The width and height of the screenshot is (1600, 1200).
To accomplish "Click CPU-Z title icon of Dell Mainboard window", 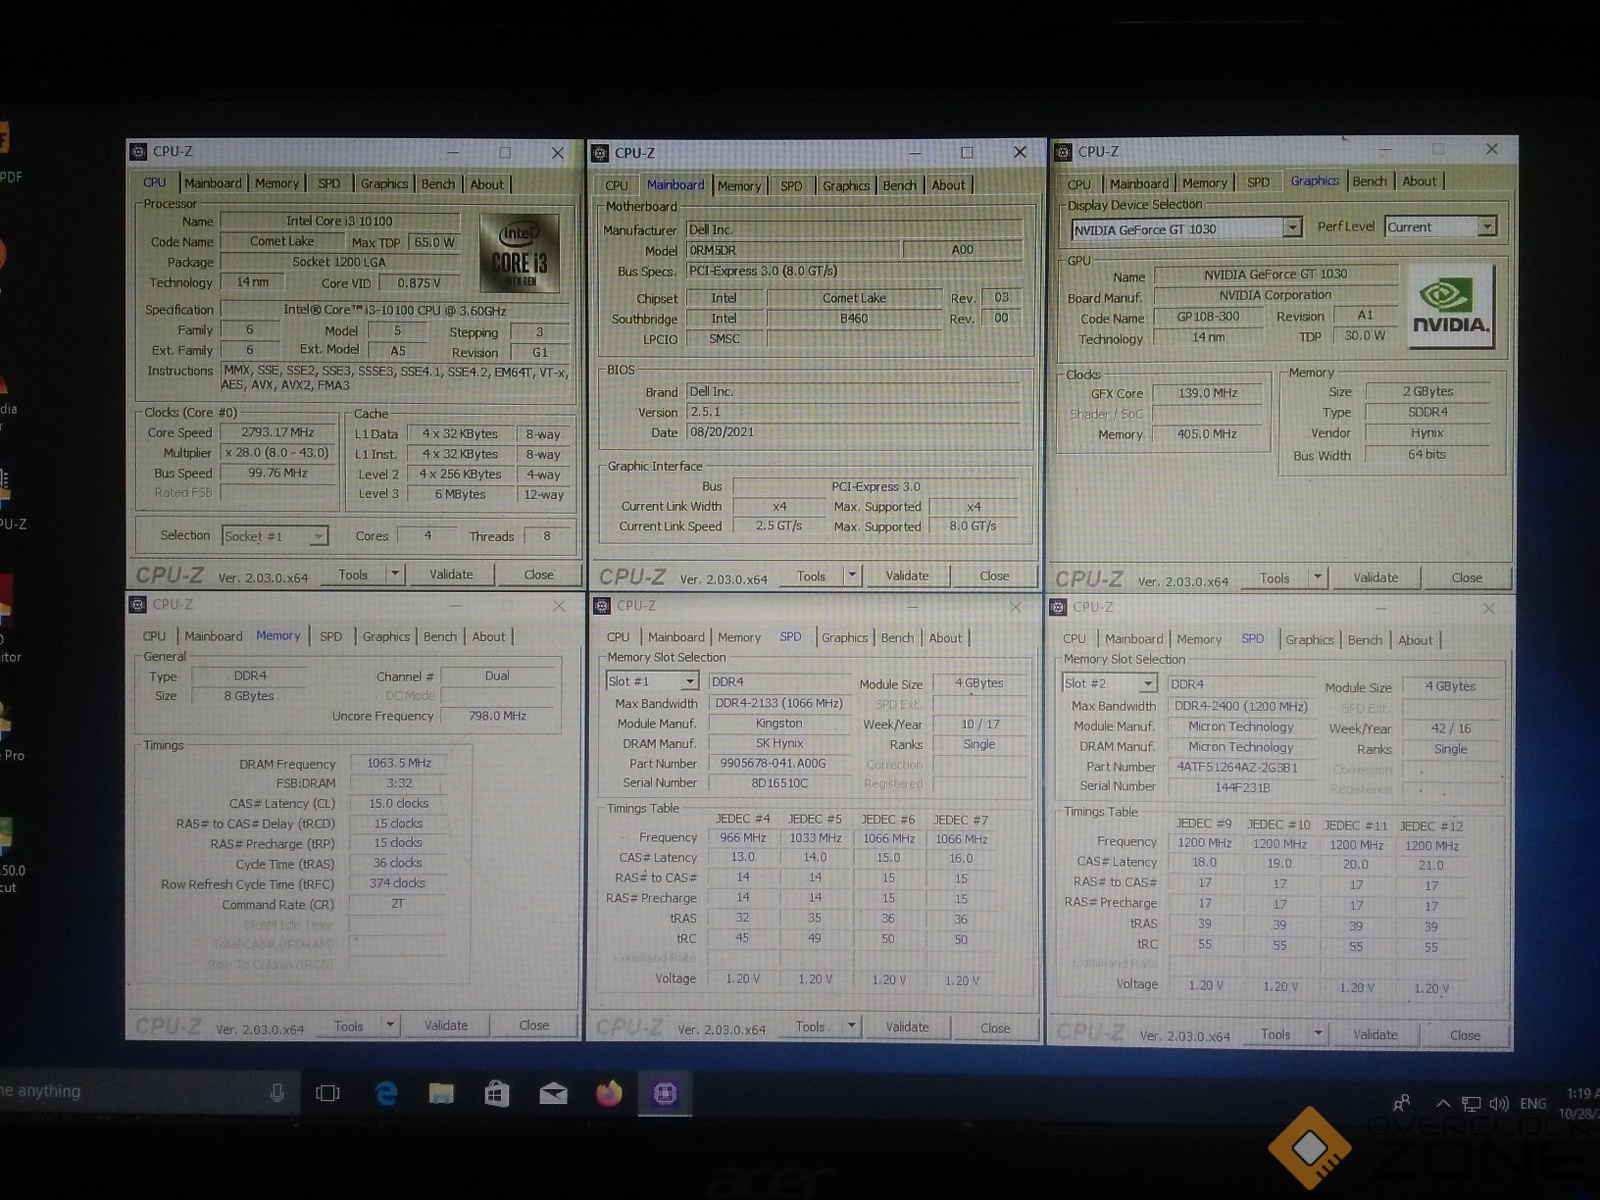I will [x=600, y=153].
